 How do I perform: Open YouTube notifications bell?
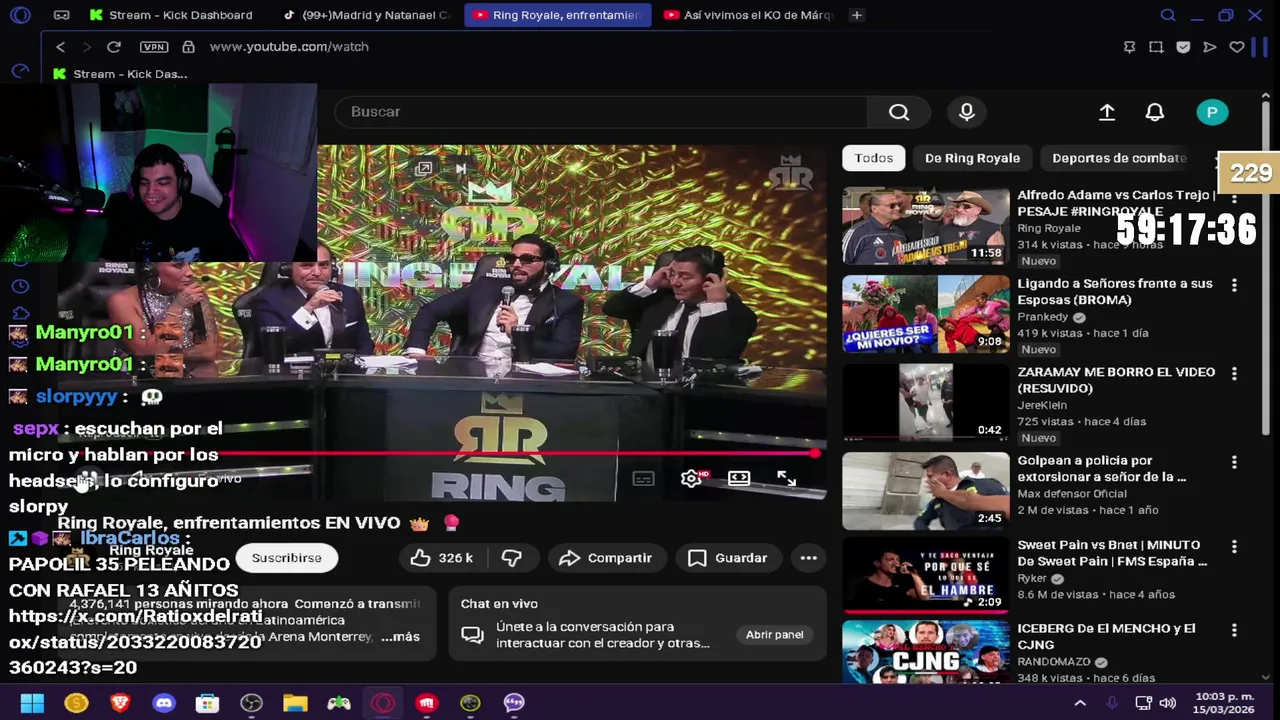coord(1155,113)
